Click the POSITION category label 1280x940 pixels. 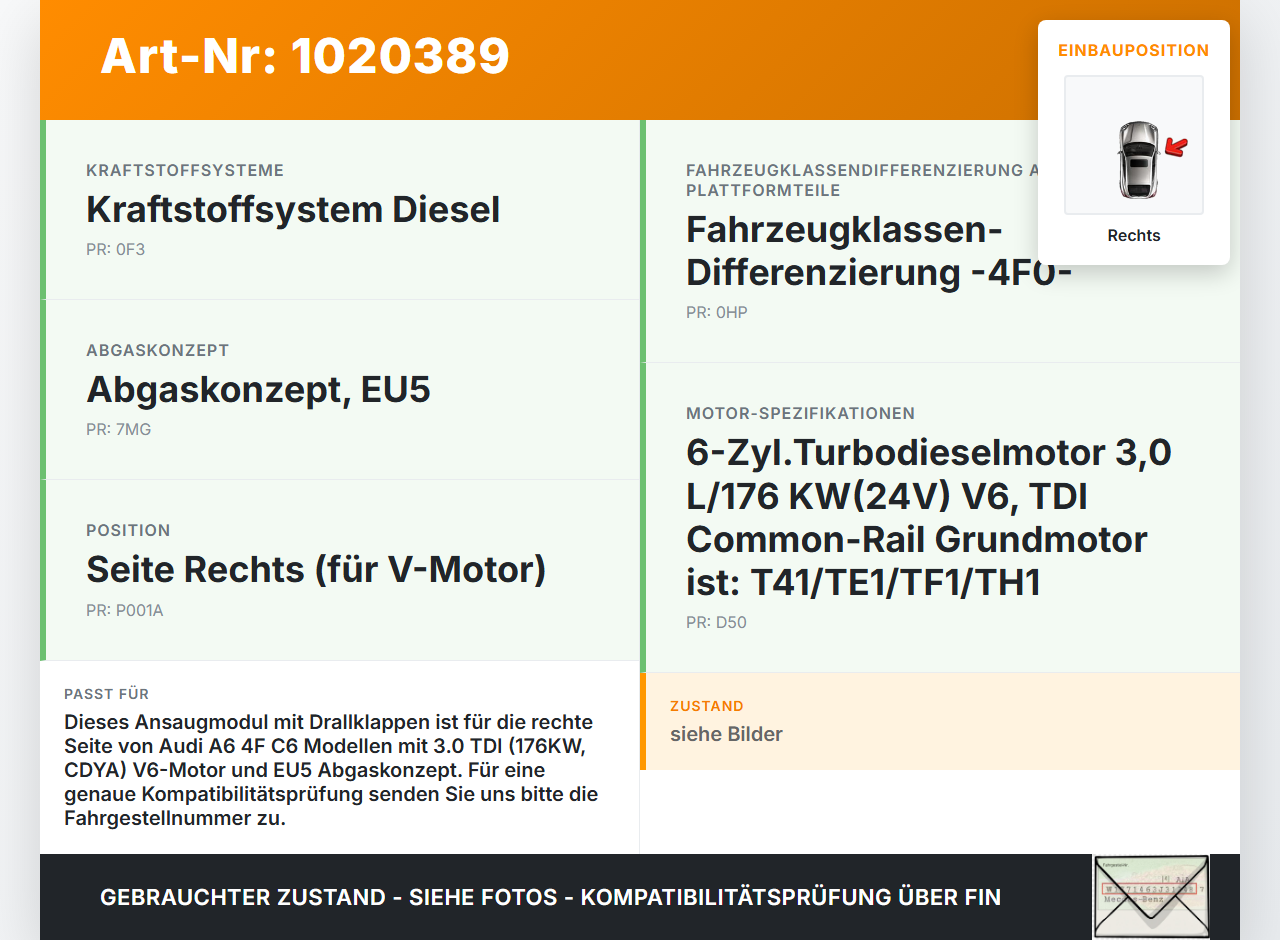[x=128, y=530]
